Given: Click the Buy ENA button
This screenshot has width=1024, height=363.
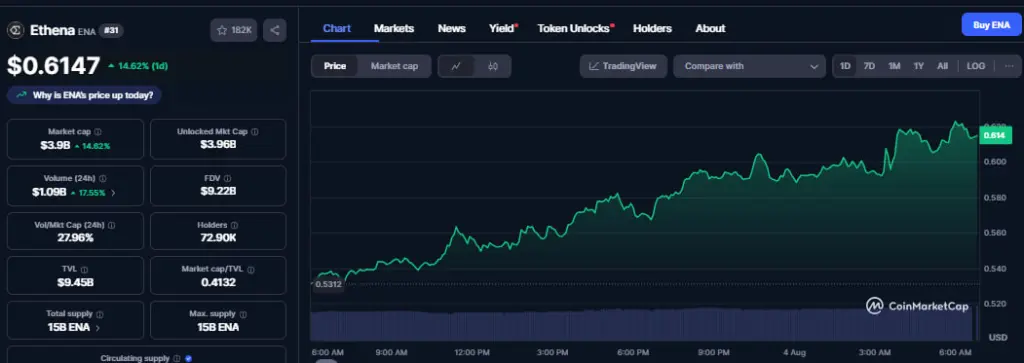Looking at the screenshot, I should coord(991,25).
